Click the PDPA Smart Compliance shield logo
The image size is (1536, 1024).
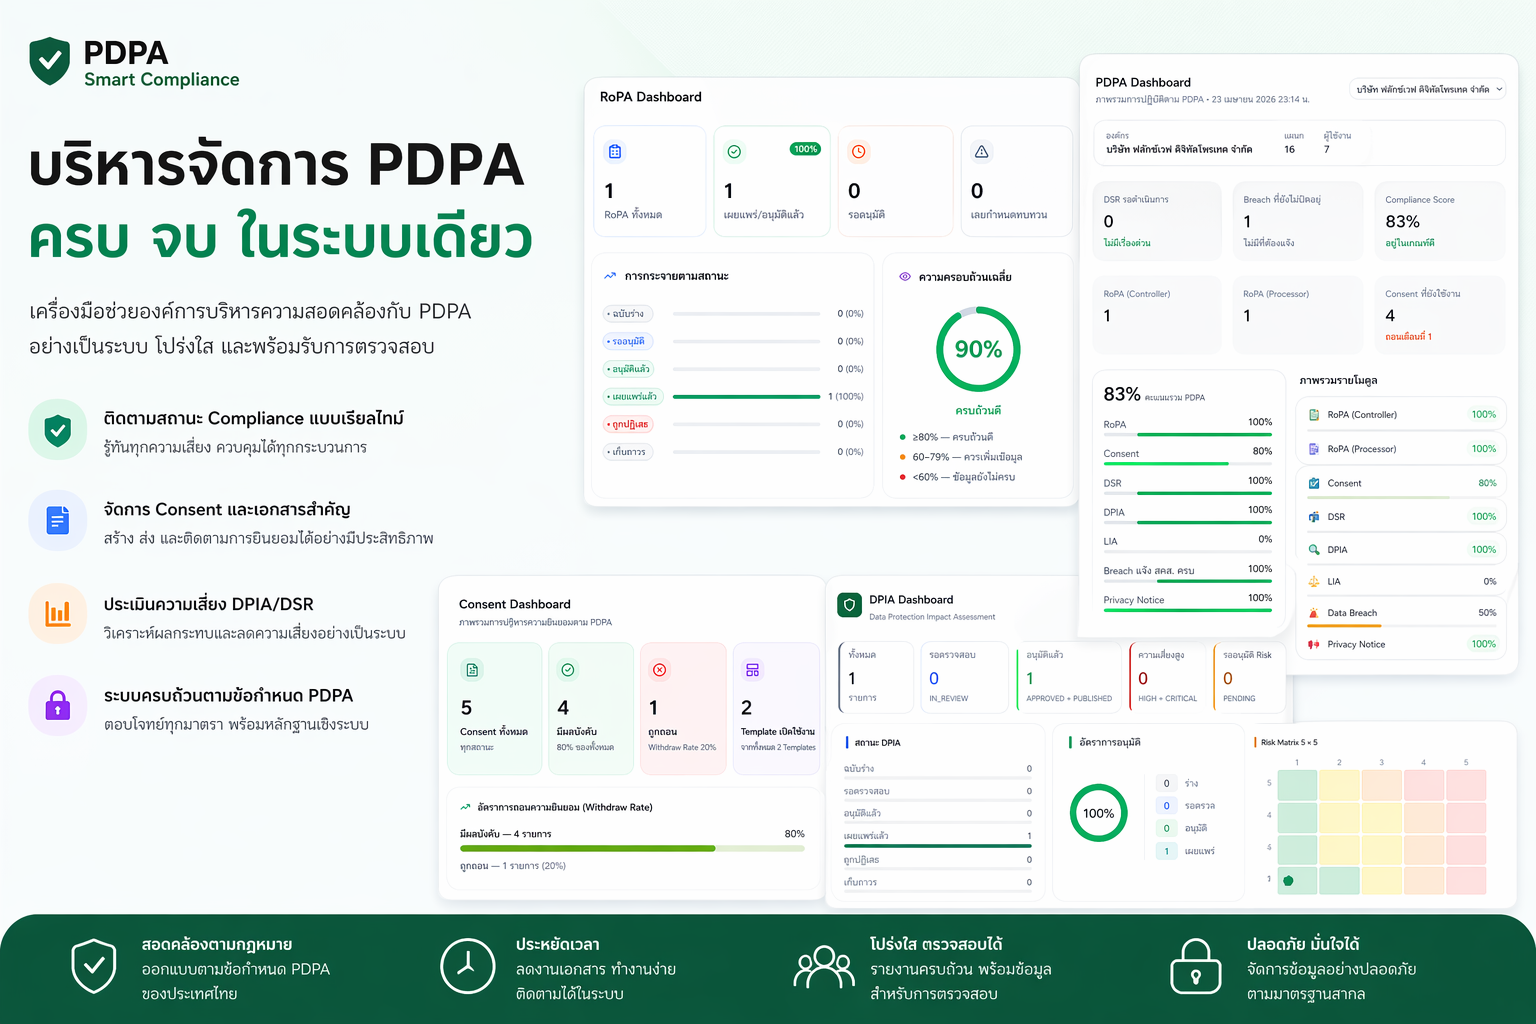click(50, 62)
